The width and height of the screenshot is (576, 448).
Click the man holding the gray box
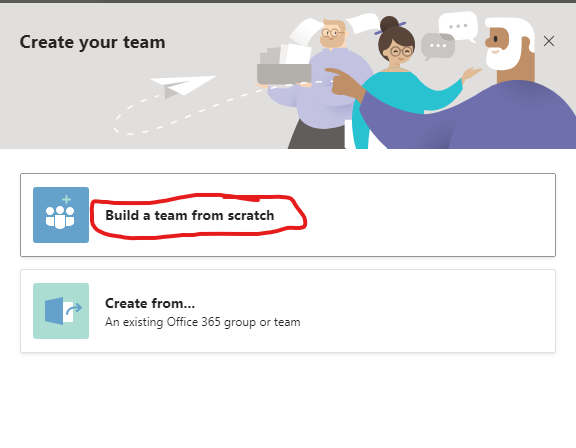(x=319, y=84)
